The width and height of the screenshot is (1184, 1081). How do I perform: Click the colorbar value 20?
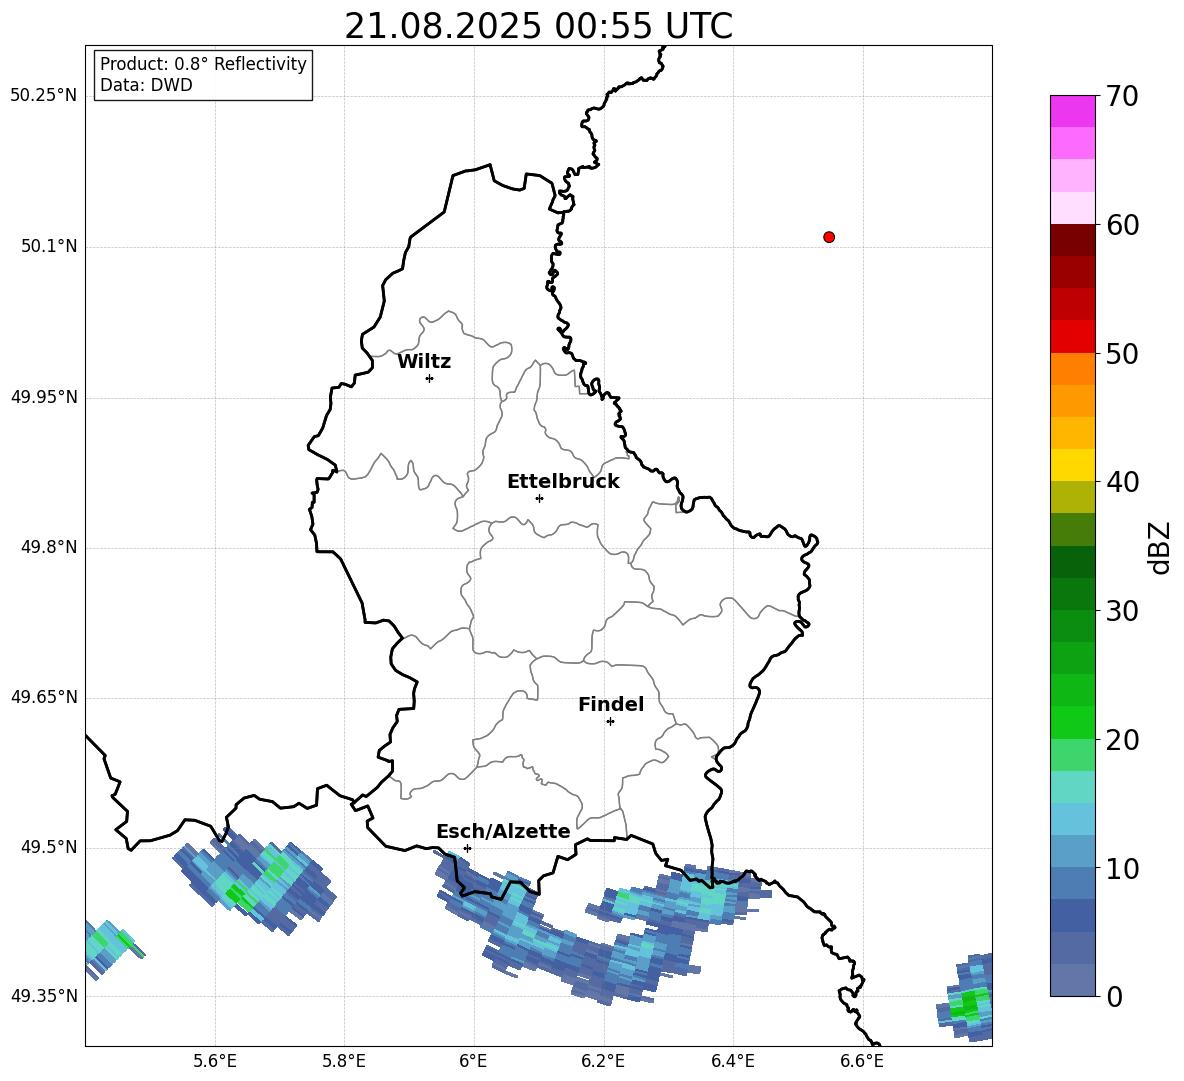[1122, 740]
